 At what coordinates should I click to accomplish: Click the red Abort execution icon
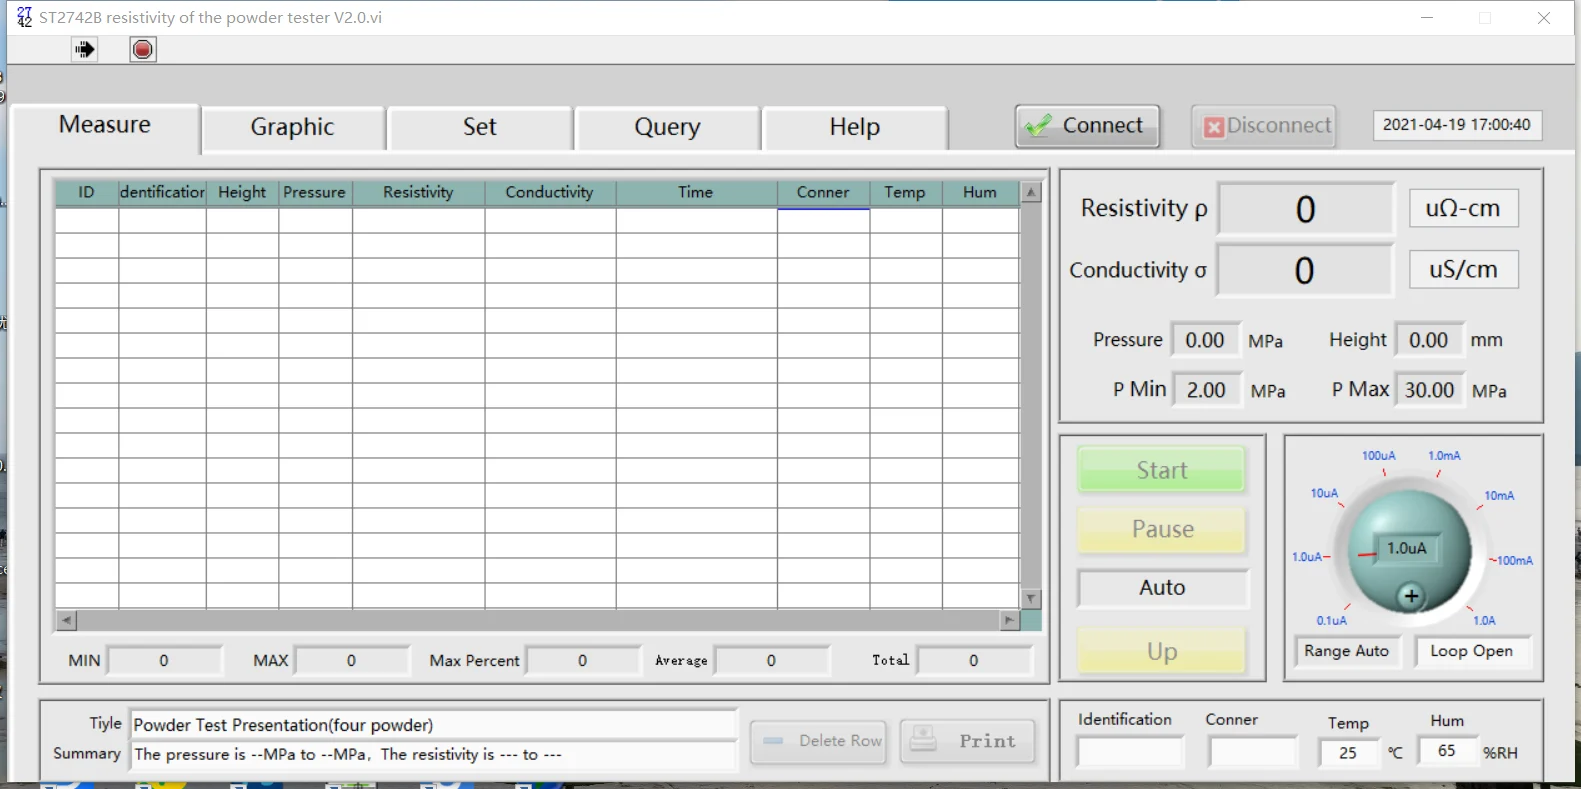[143, 49]
